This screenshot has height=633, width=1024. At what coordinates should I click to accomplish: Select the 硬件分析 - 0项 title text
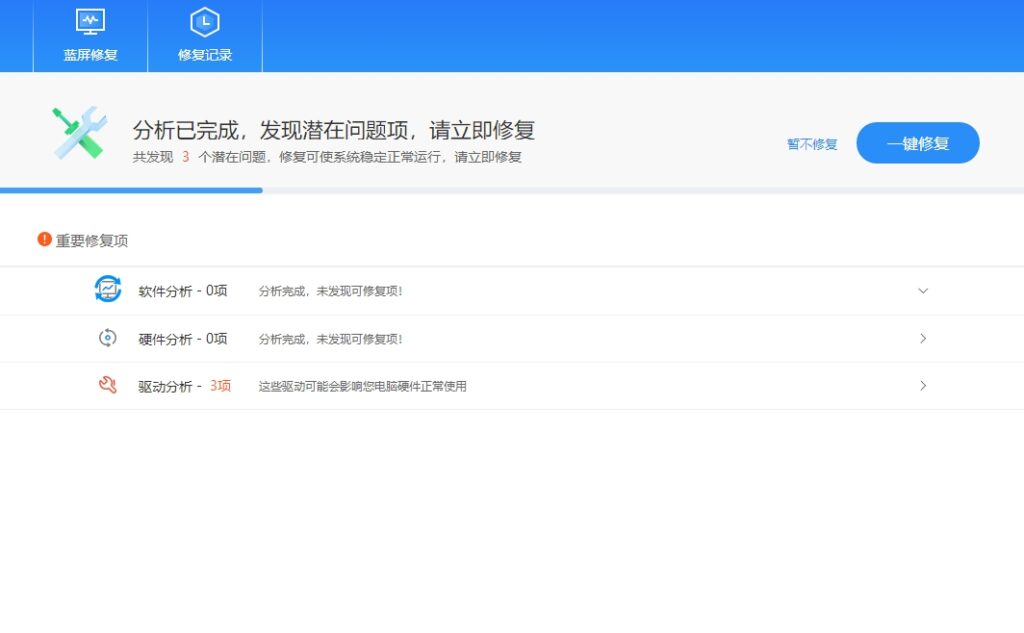pyautogui.click(x=183, y=339)
